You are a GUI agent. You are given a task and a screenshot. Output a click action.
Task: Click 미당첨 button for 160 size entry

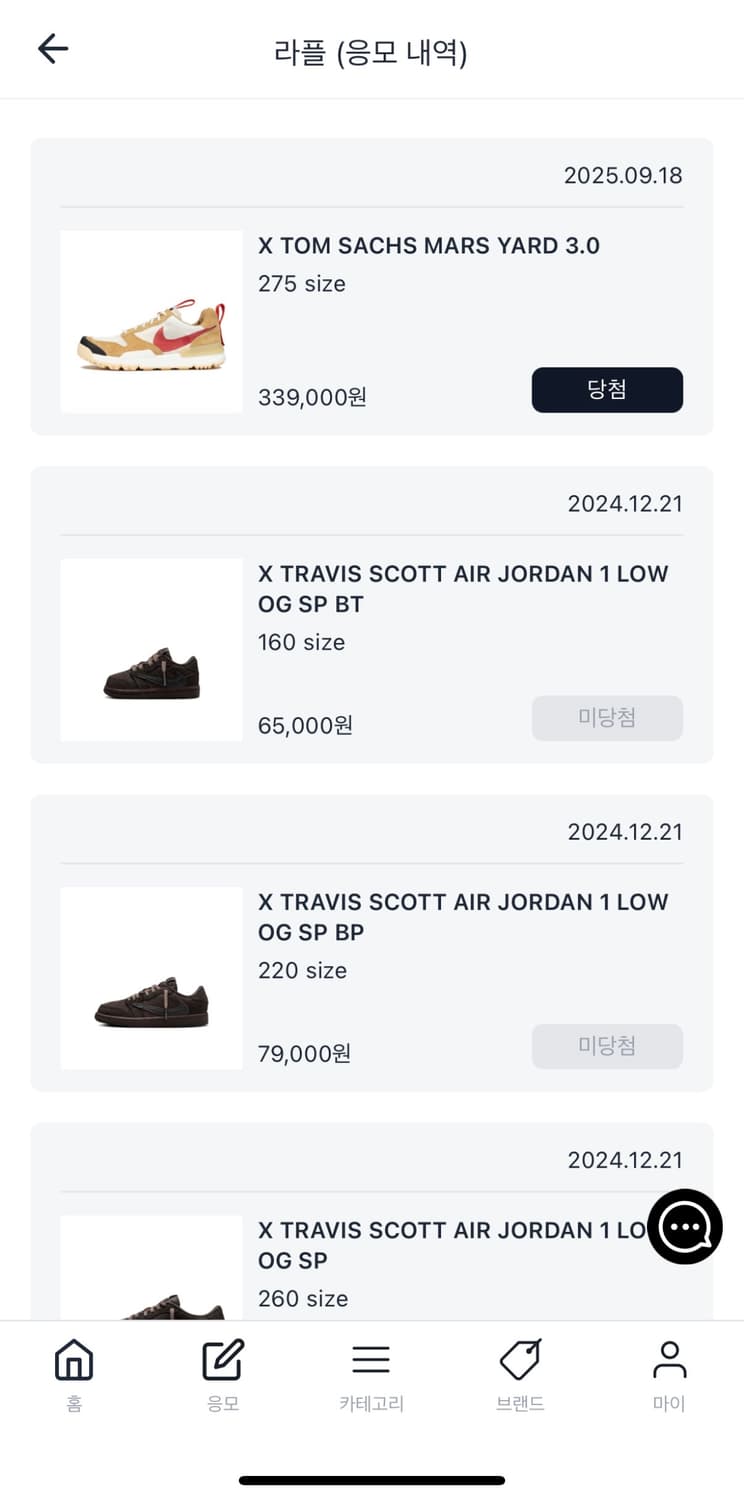coord(607,718)
